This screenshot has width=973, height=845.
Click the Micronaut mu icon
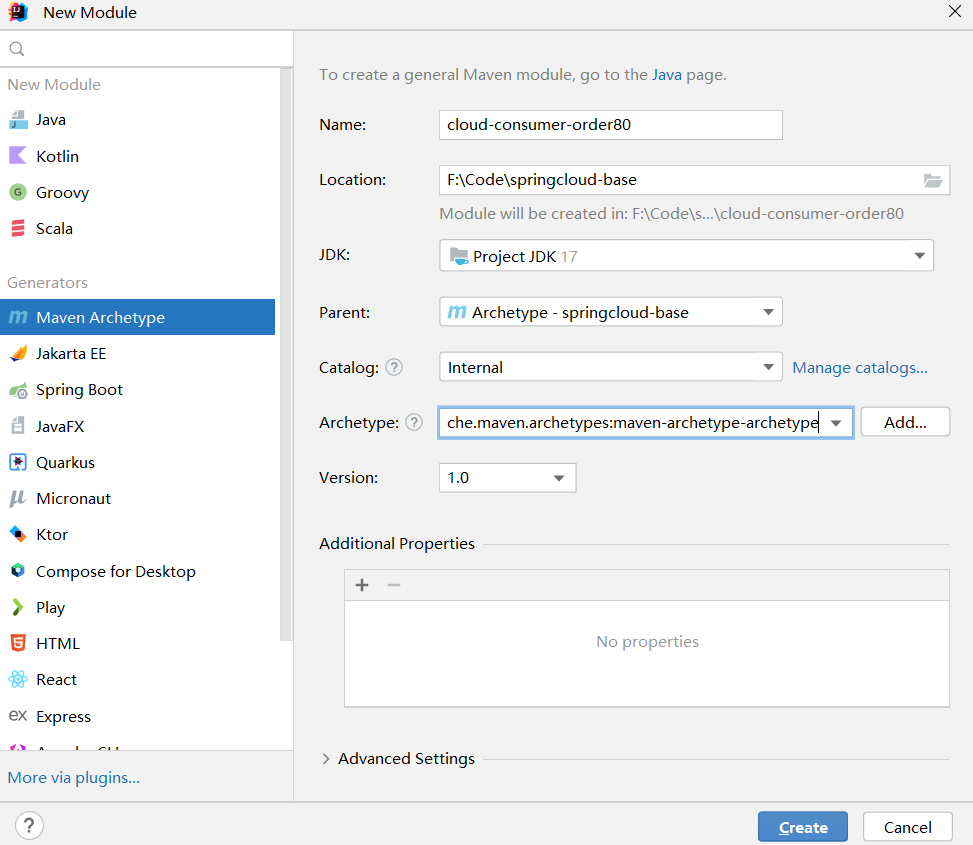click(18, 498)
